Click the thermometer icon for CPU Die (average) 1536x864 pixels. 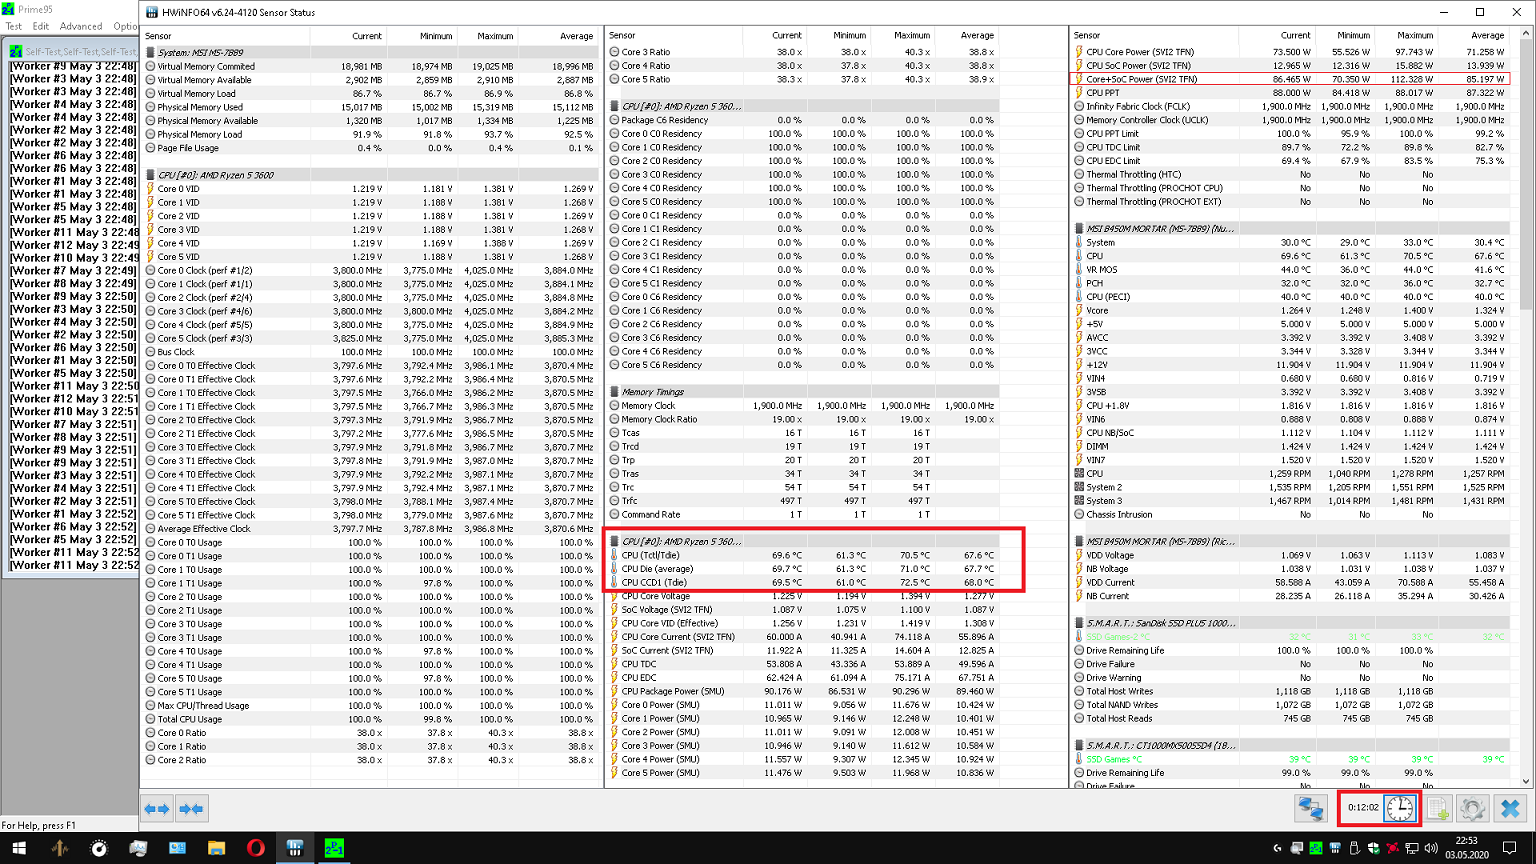(x=614, y=569)
